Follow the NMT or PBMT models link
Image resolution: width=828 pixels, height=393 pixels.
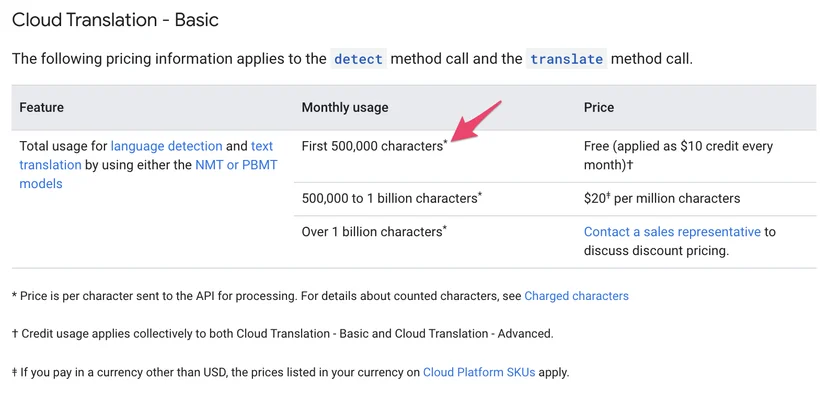148,174
